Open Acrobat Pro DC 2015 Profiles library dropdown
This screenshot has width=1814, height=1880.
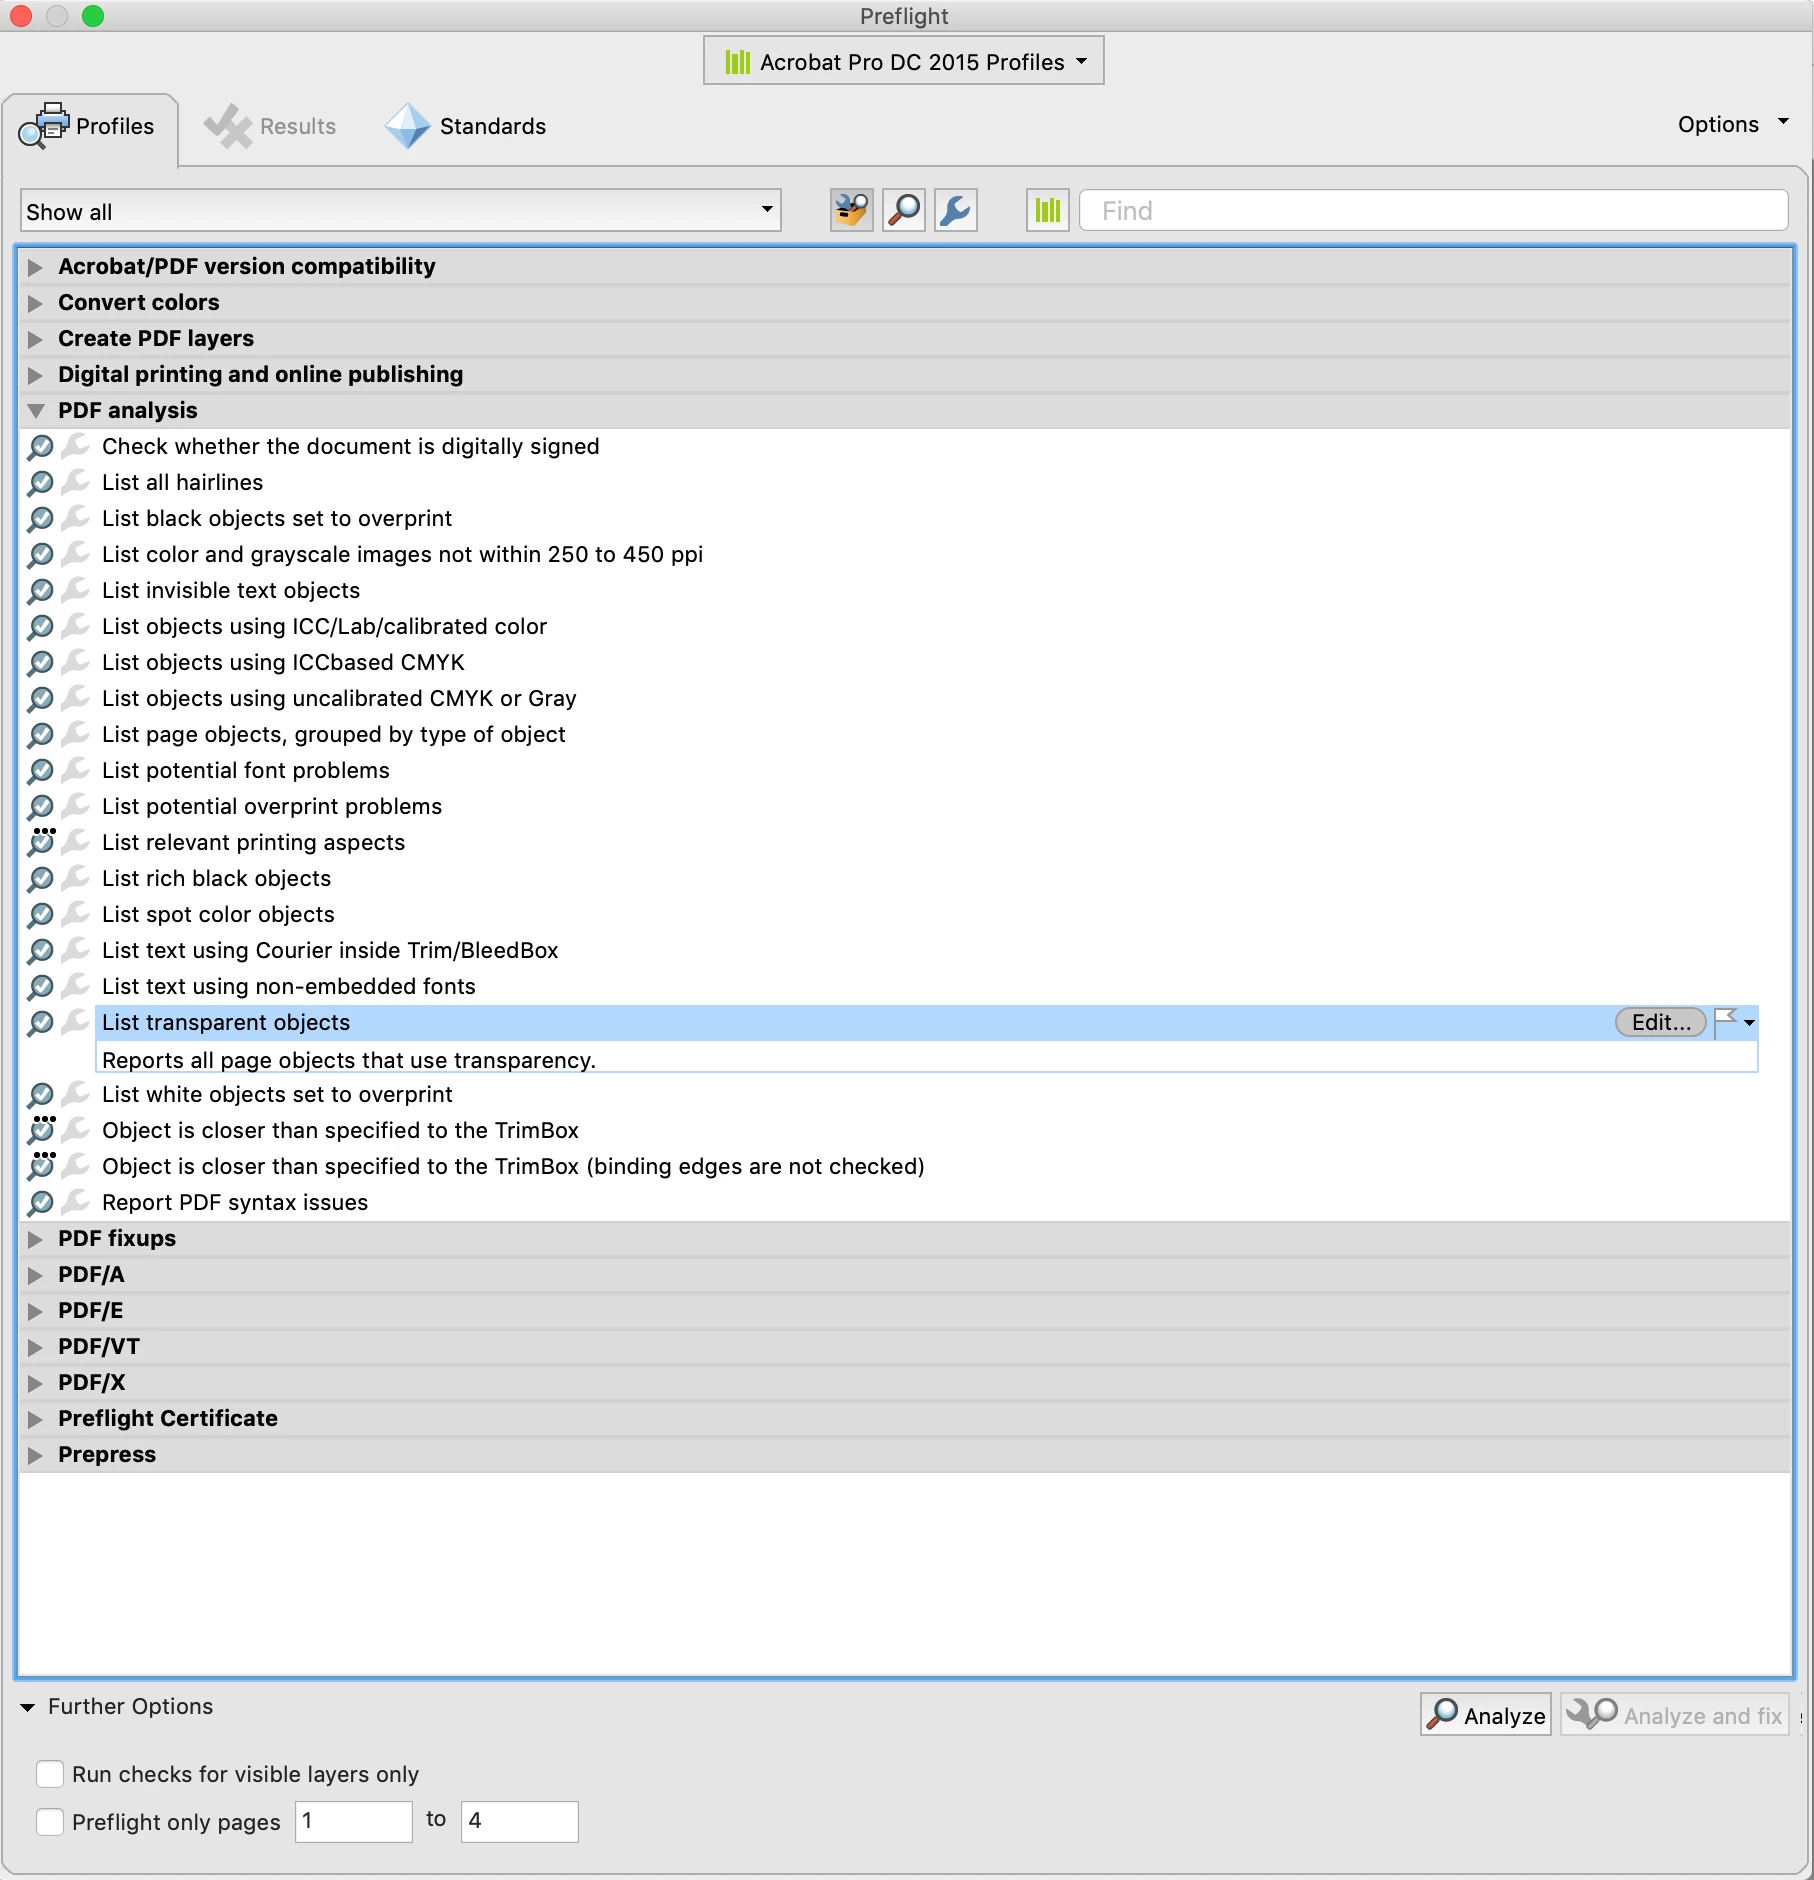pos(904,61)
